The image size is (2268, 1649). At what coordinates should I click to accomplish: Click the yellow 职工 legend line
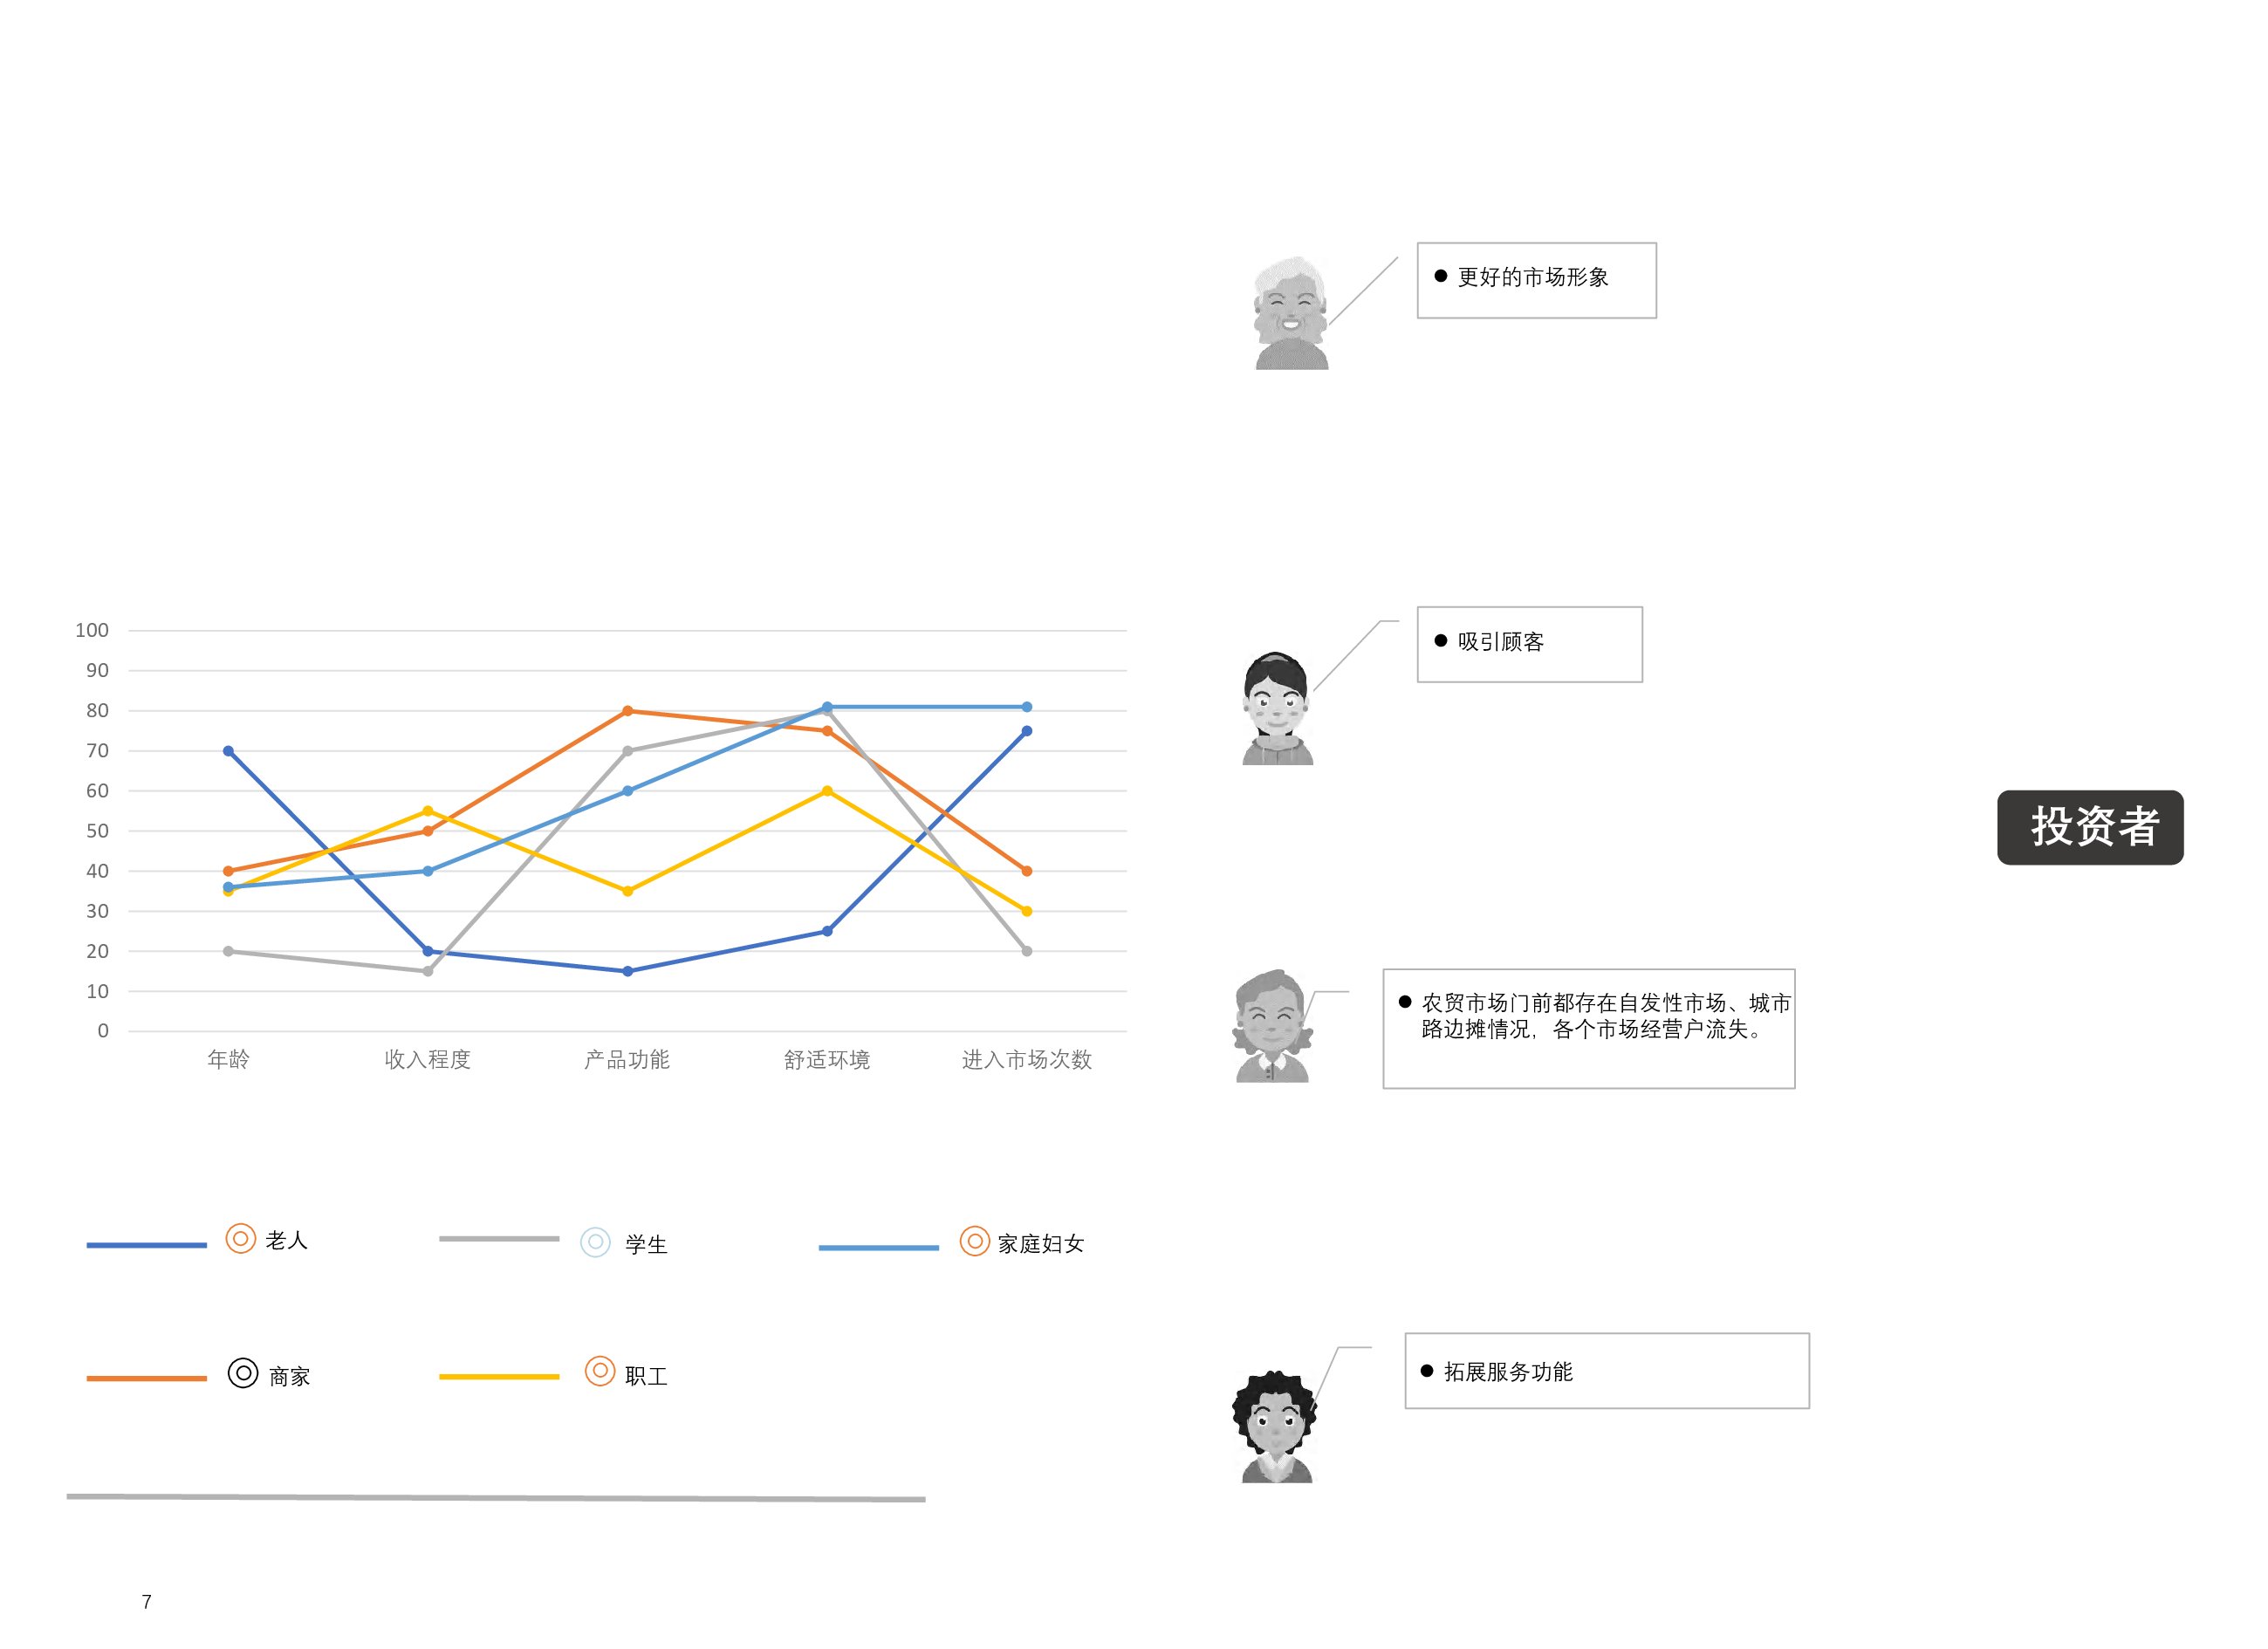click(x=498, y=1377)
